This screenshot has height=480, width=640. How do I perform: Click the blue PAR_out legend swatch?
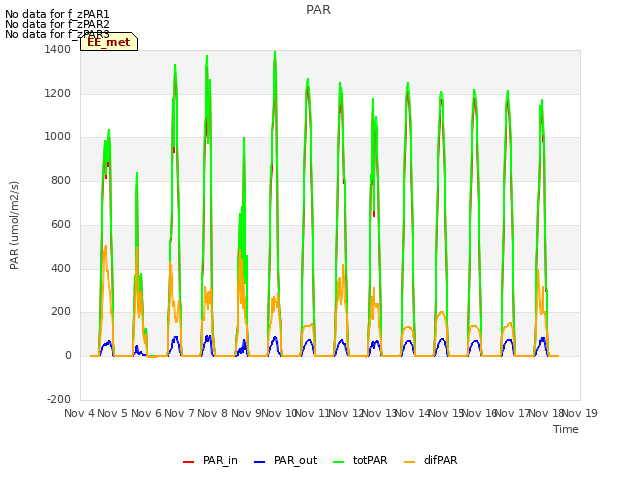(259, 462)
